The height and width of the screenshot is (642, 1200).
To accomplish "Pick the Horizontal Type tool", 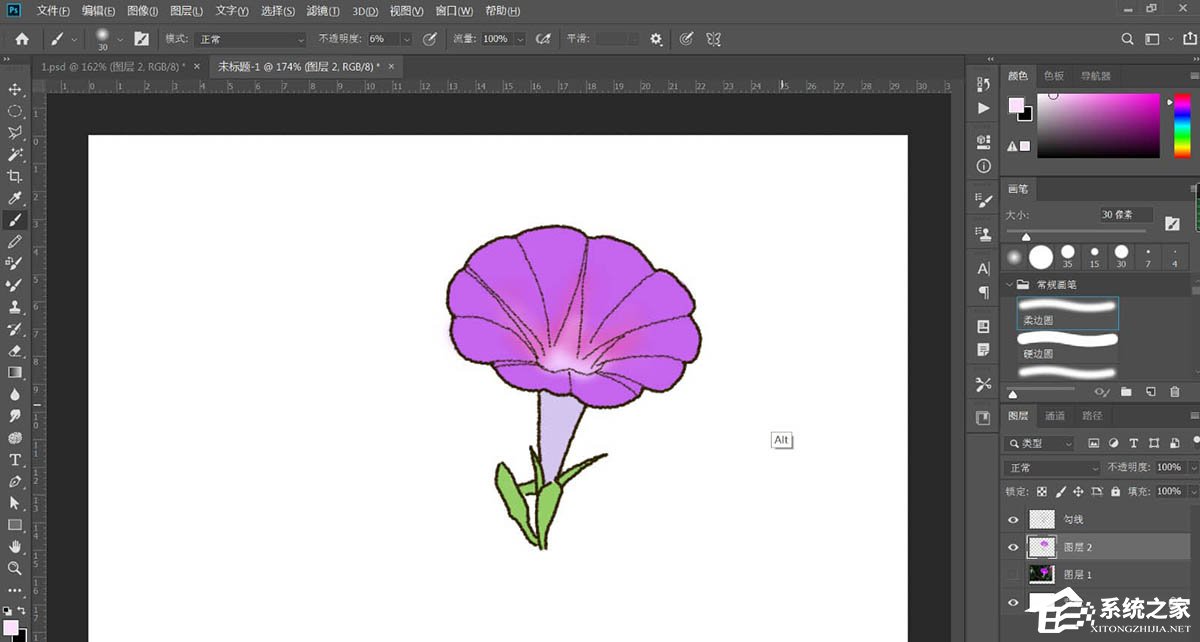I will click(14, 460).
